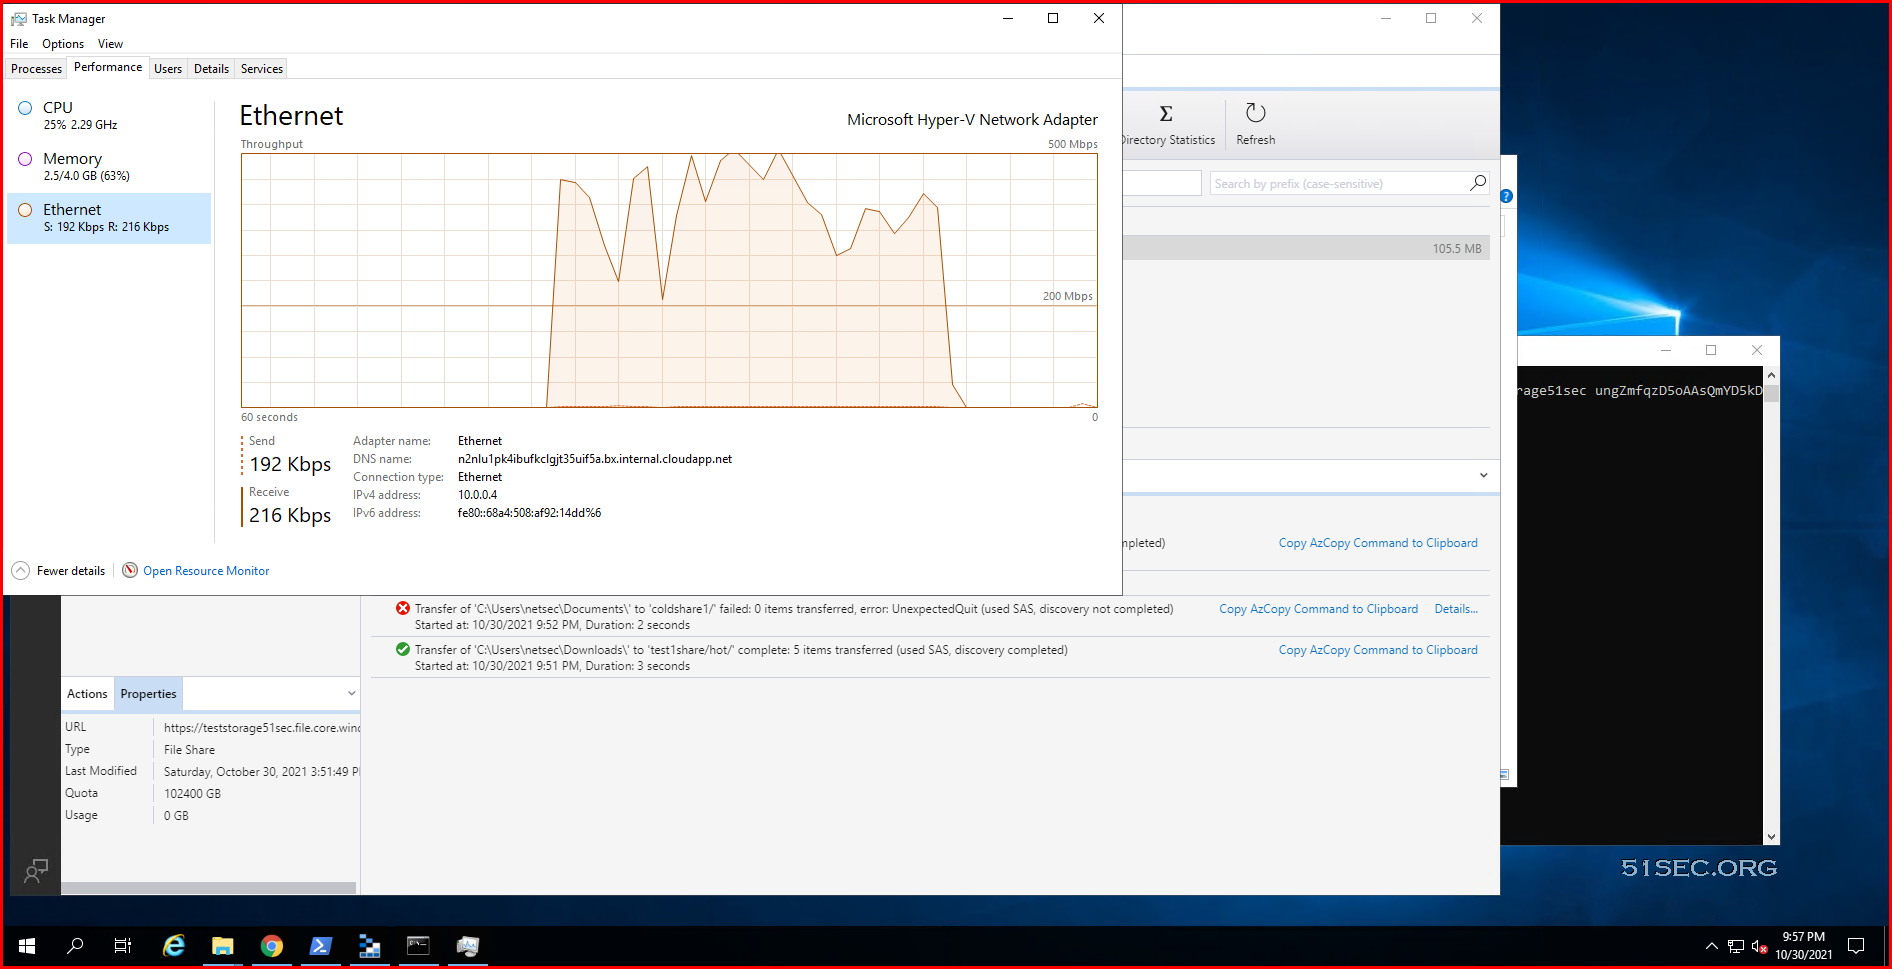Open PowerShell from taskbar
The height and width of the screenshot is (969, 1892).
click(x=320, y=945)
